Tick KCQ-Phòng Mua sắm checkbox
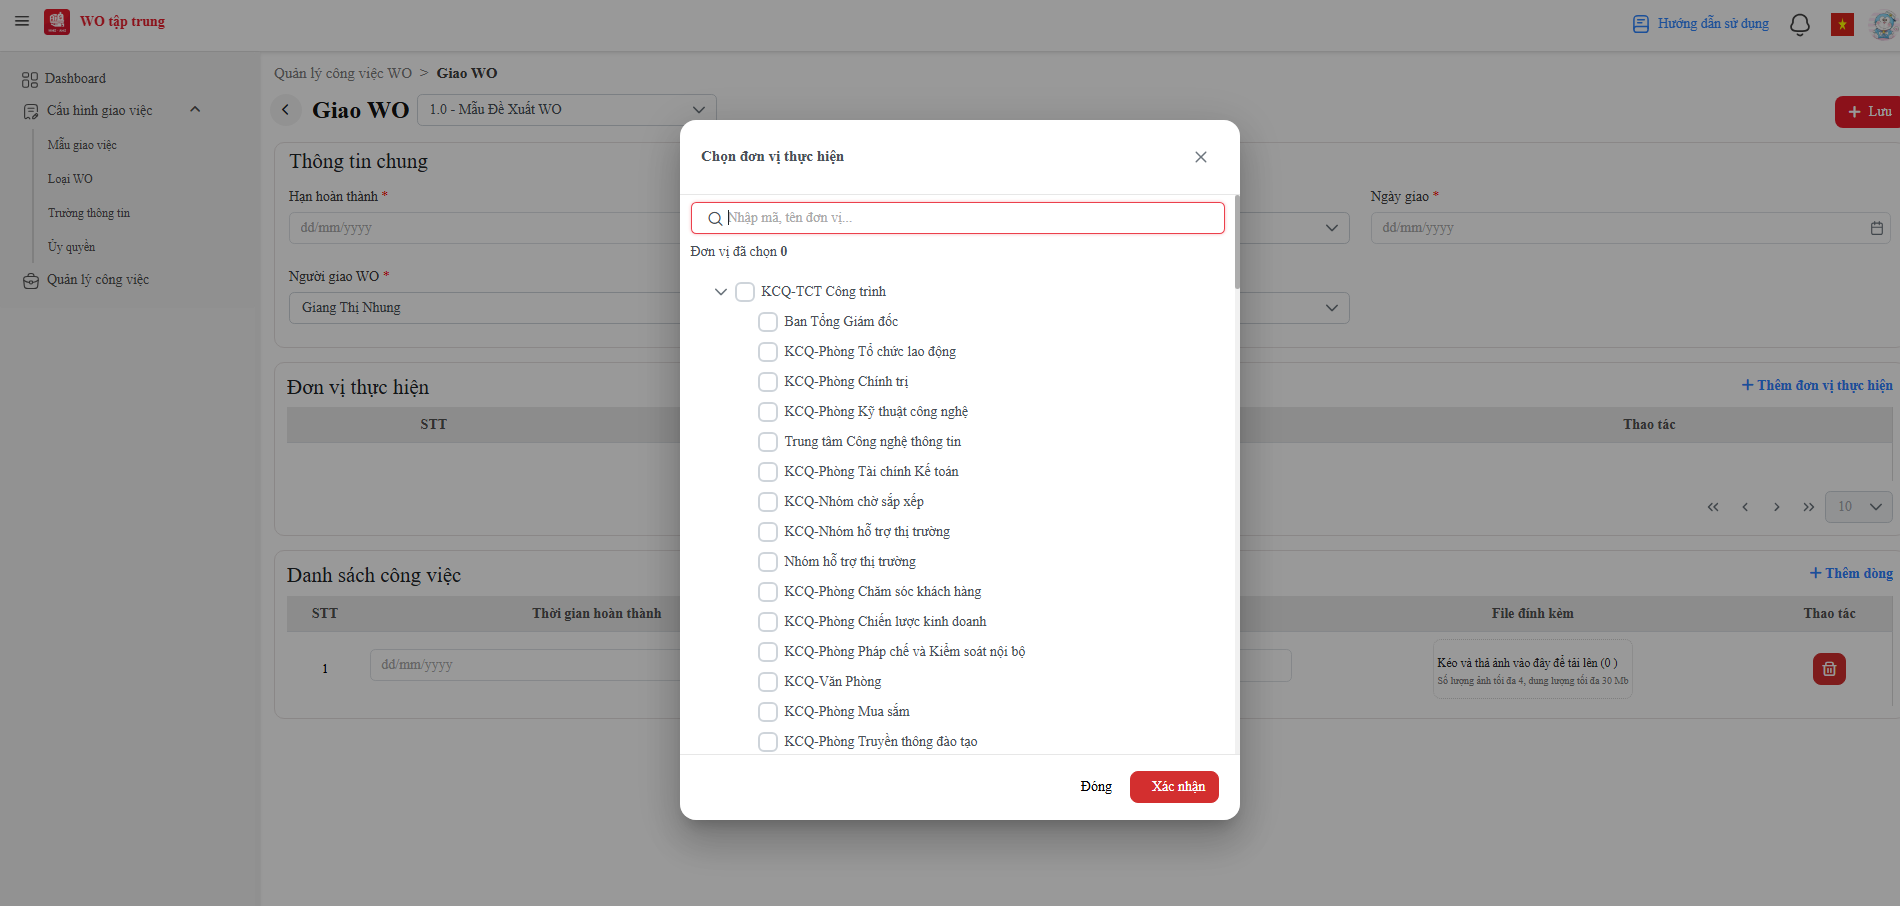 [x=768, y=712]
